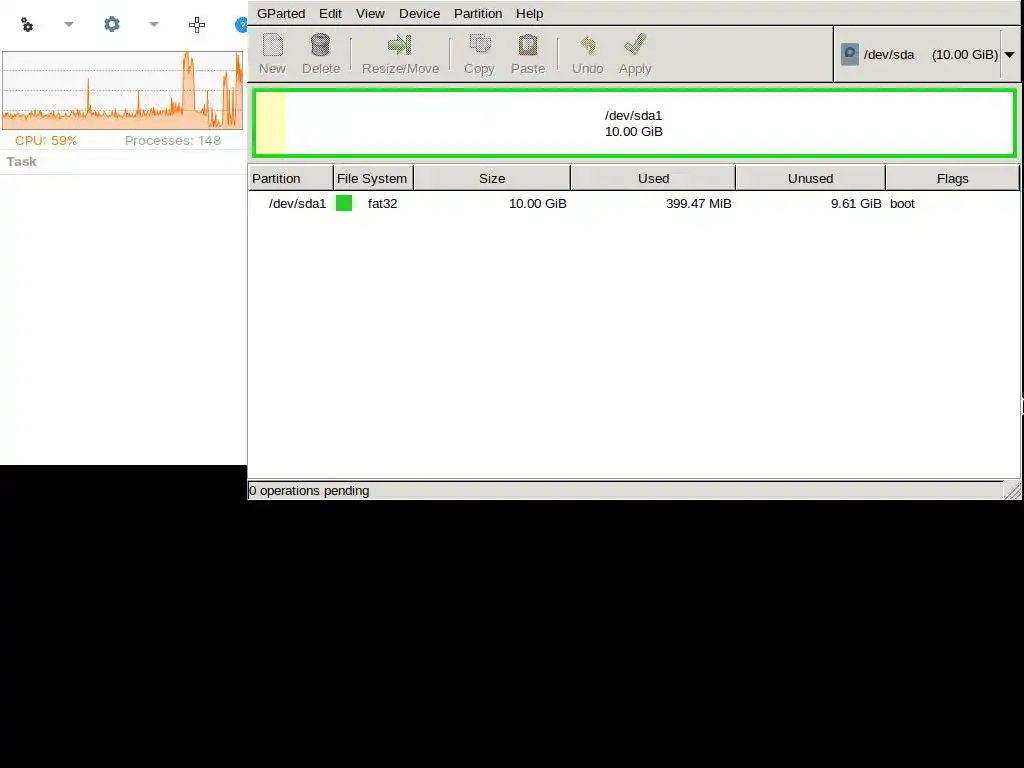This screenshot has height=768, width=1024.
Task: Click the Partition column header
Action: (x=291, y=178)
